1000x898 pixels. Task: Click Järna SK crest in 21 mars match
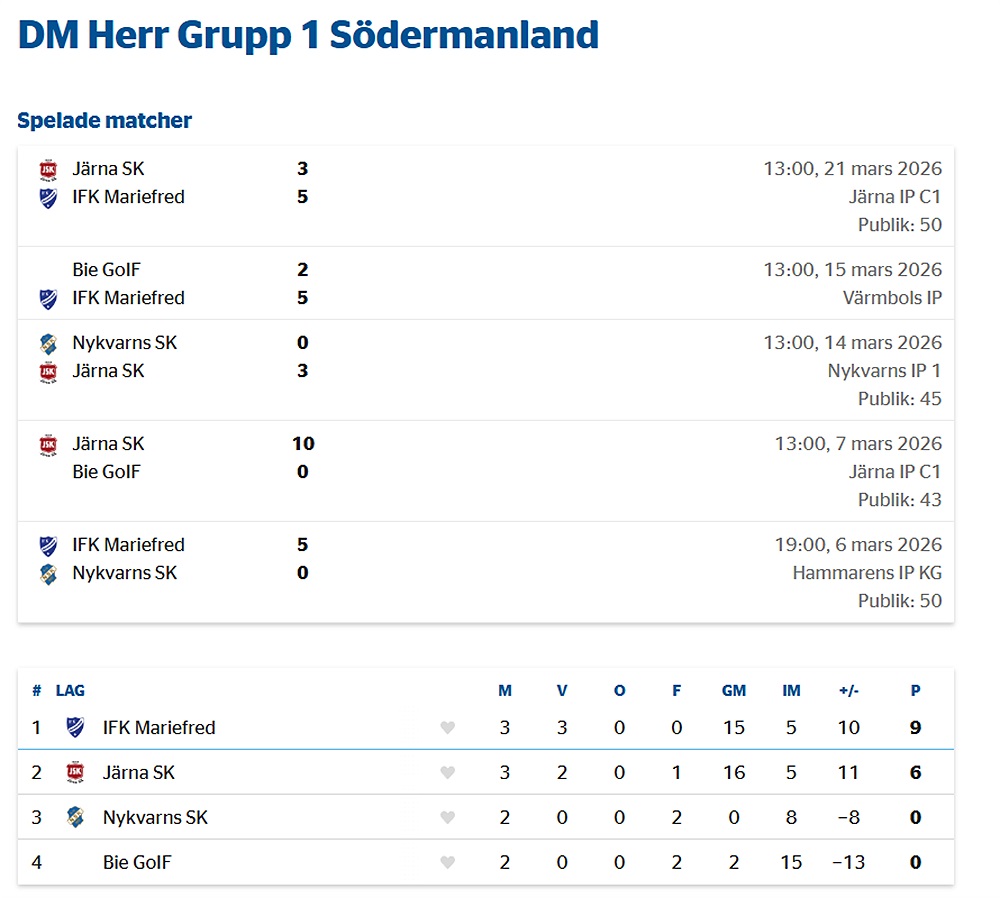click(x=48, y=169)
